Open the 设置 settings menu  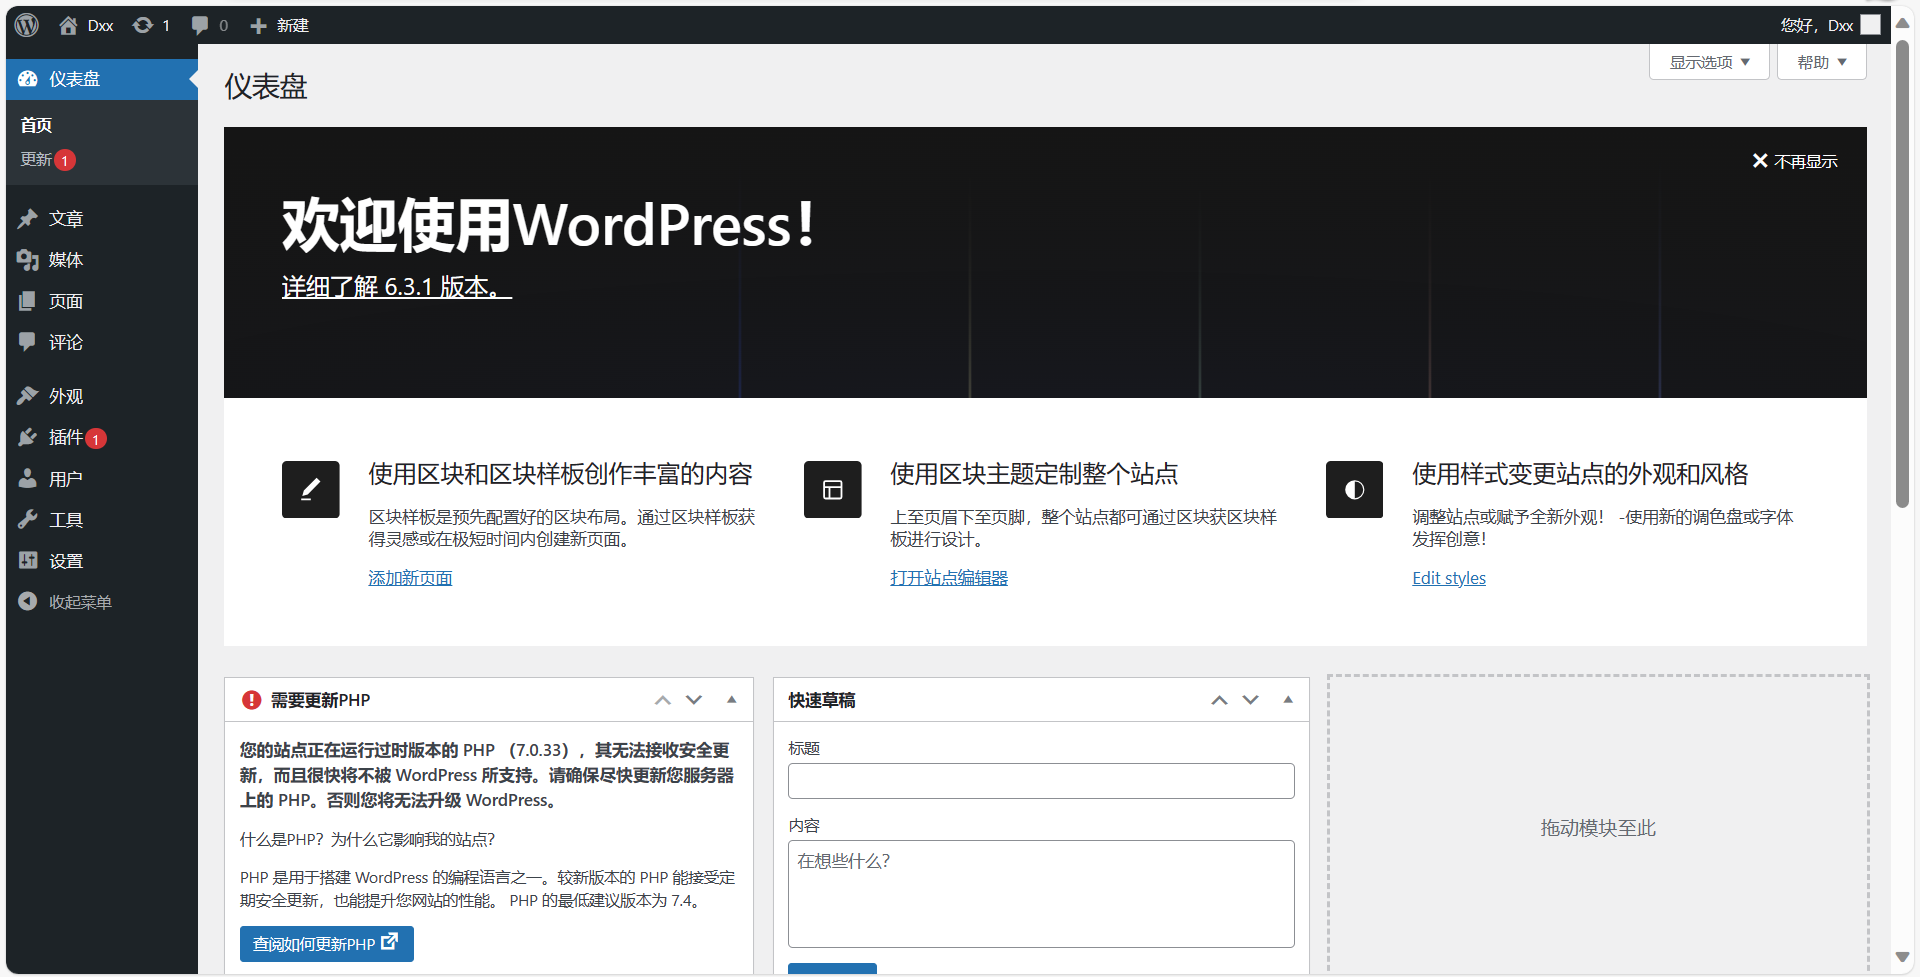pyautogui.click(x=102, y=561)
